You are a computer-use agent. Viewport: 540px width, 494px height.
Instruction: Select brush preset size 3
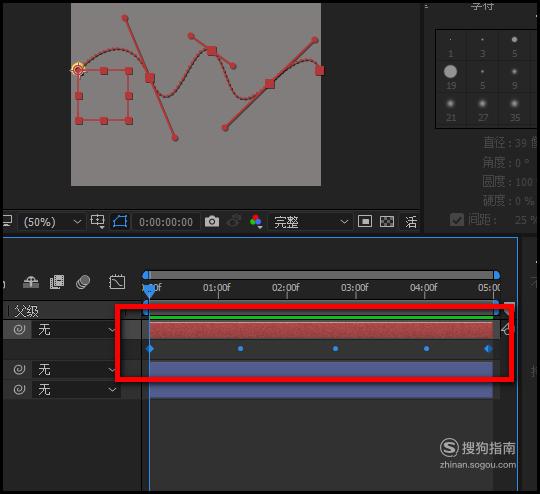(482, 46)
